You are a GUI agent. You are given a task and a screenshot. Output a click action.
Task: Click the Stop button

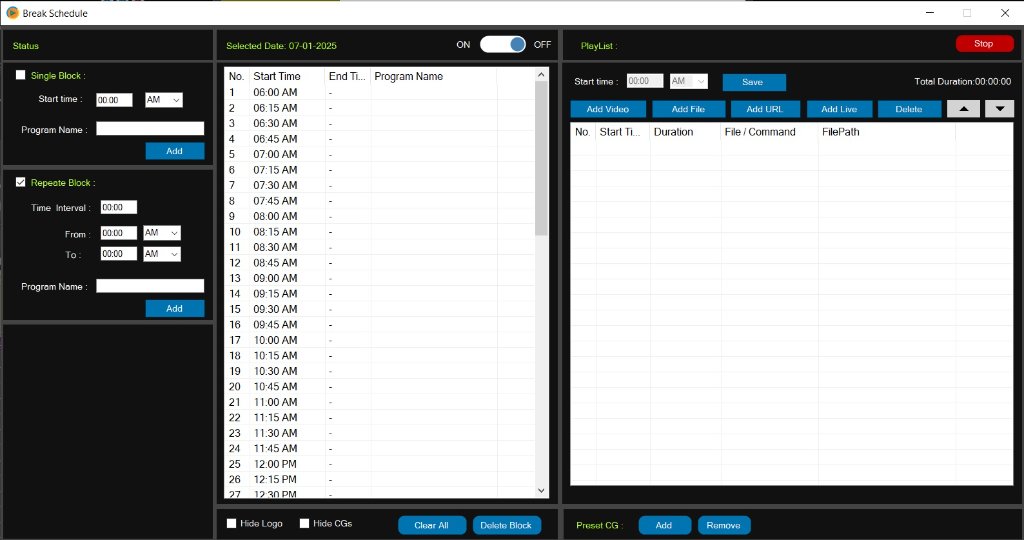tap(984, 44)
